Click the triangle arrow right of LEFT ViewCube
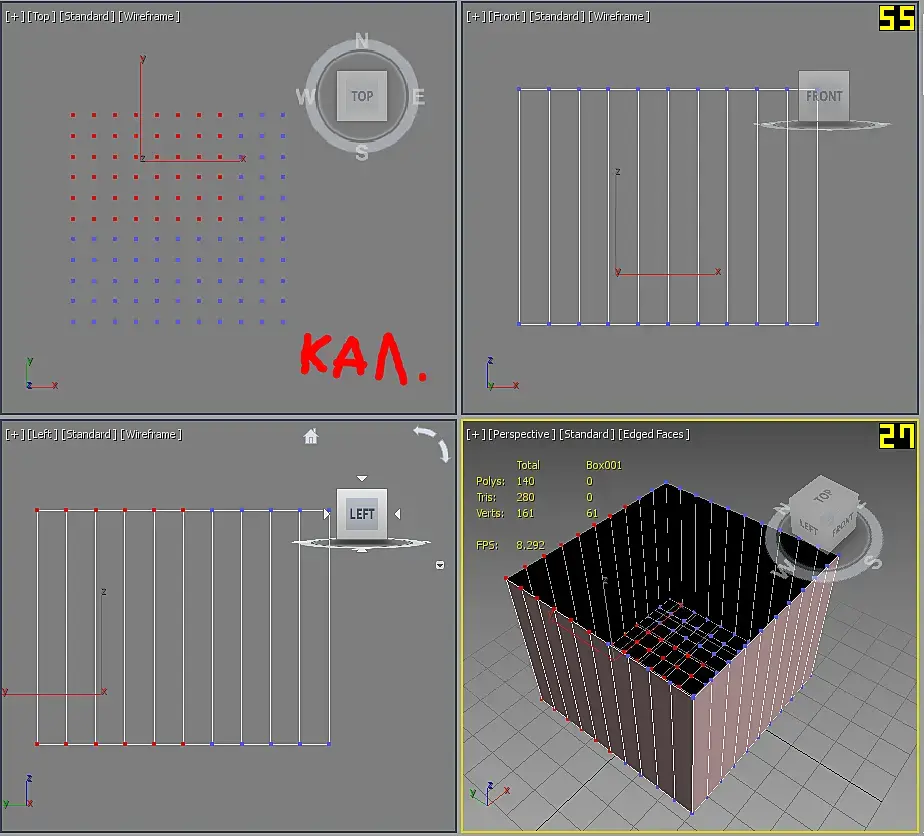Viewport: 924px width, 836px height. tap(398, 514)
